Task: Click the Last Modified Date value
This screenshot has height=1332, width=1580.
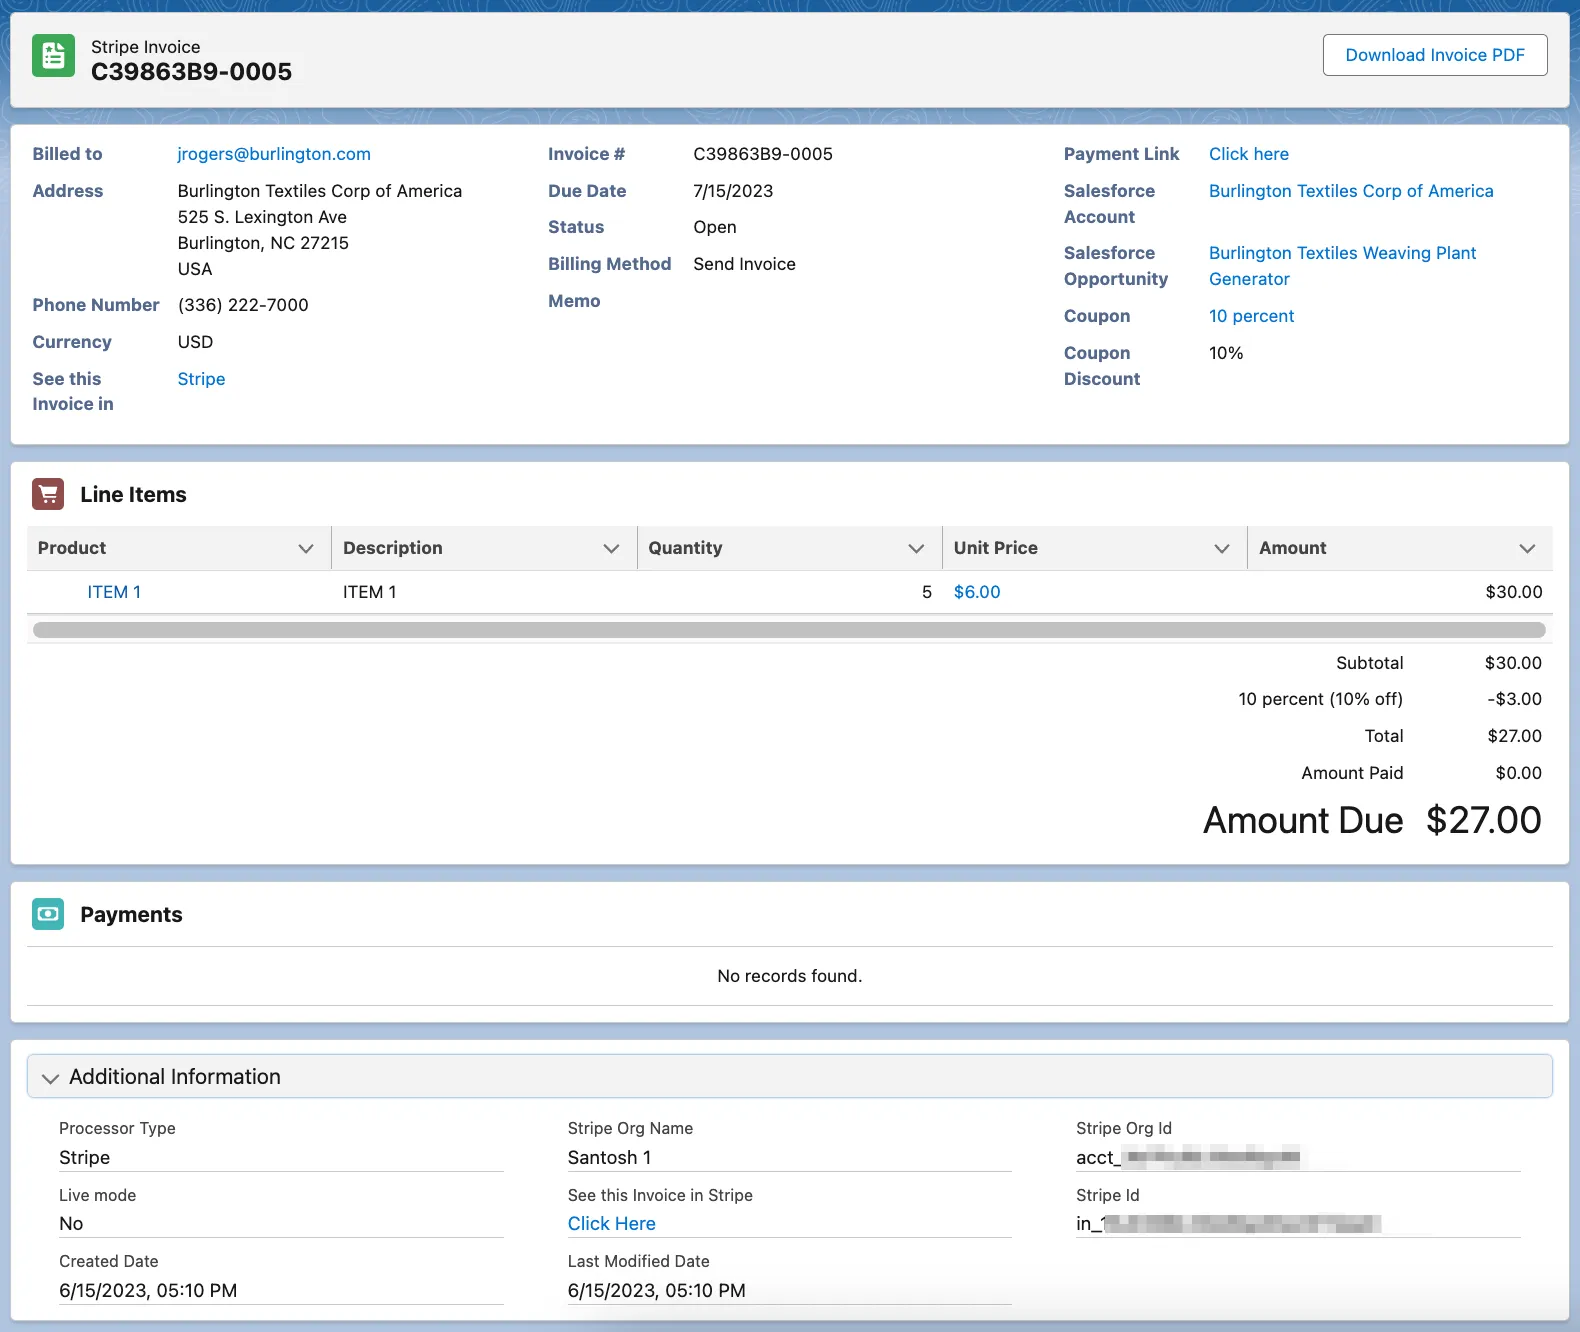Action: pyautogui.click(x=657, y=1290)
